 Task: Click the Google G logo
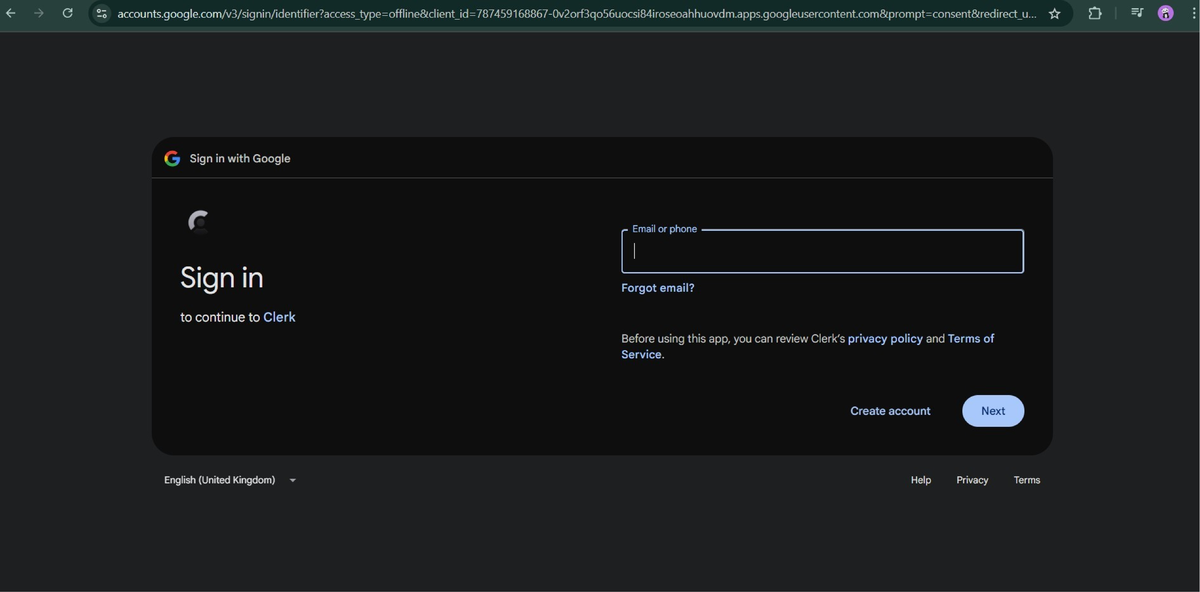coord(172,158)
